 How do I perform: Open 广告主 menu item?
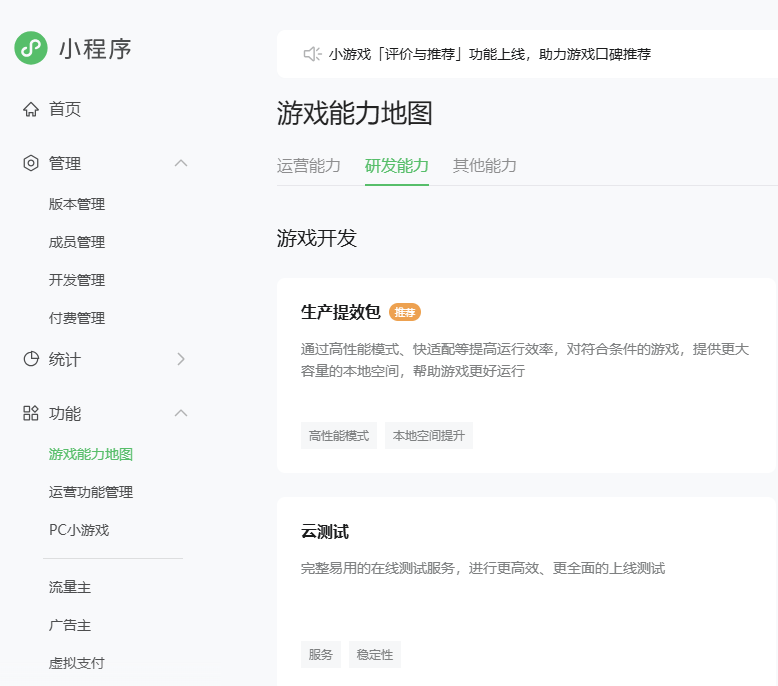(x=70, y=625)
